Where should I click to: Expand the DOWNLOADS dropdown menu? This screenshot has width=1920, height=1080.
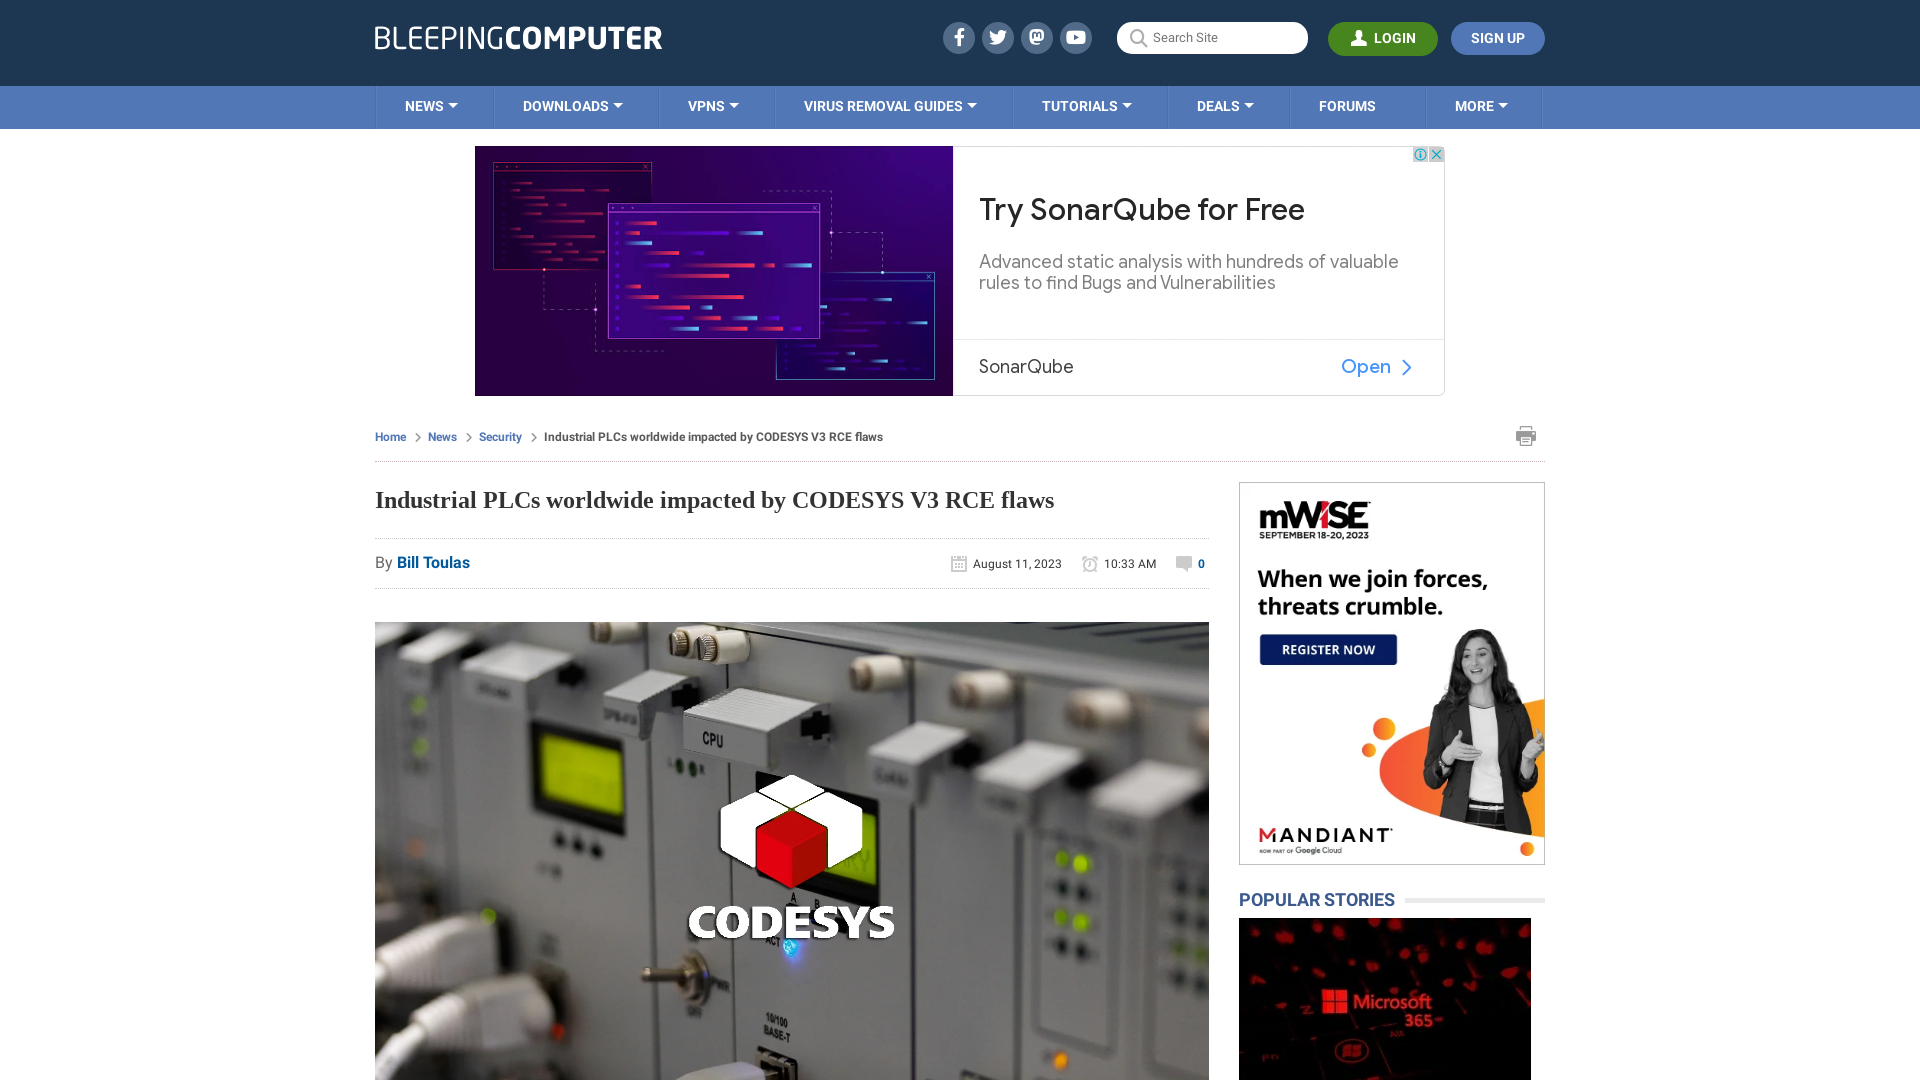click(572, 105)
